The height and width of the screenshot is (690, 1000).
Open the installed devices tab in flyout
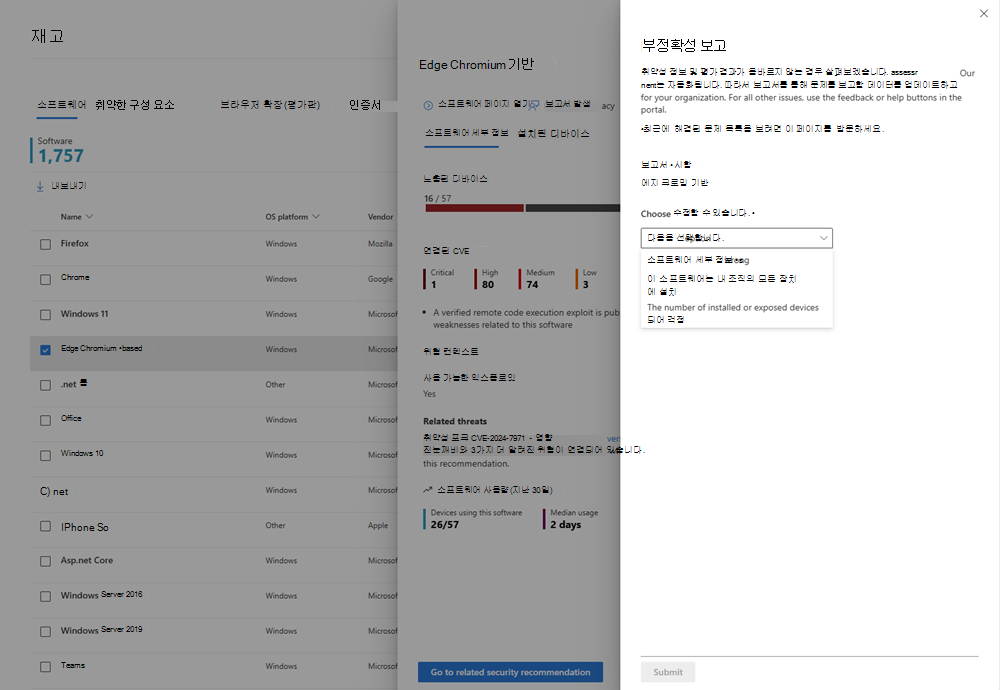tap(554, 133)
